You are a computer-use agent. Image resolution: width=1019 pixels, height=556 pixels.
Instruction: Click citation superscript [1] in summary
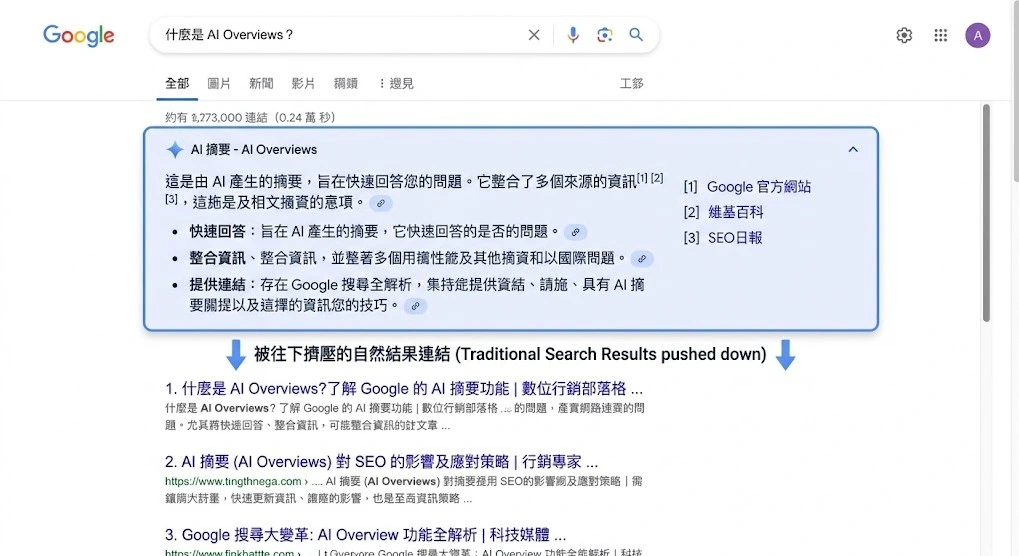coord(642,177)
